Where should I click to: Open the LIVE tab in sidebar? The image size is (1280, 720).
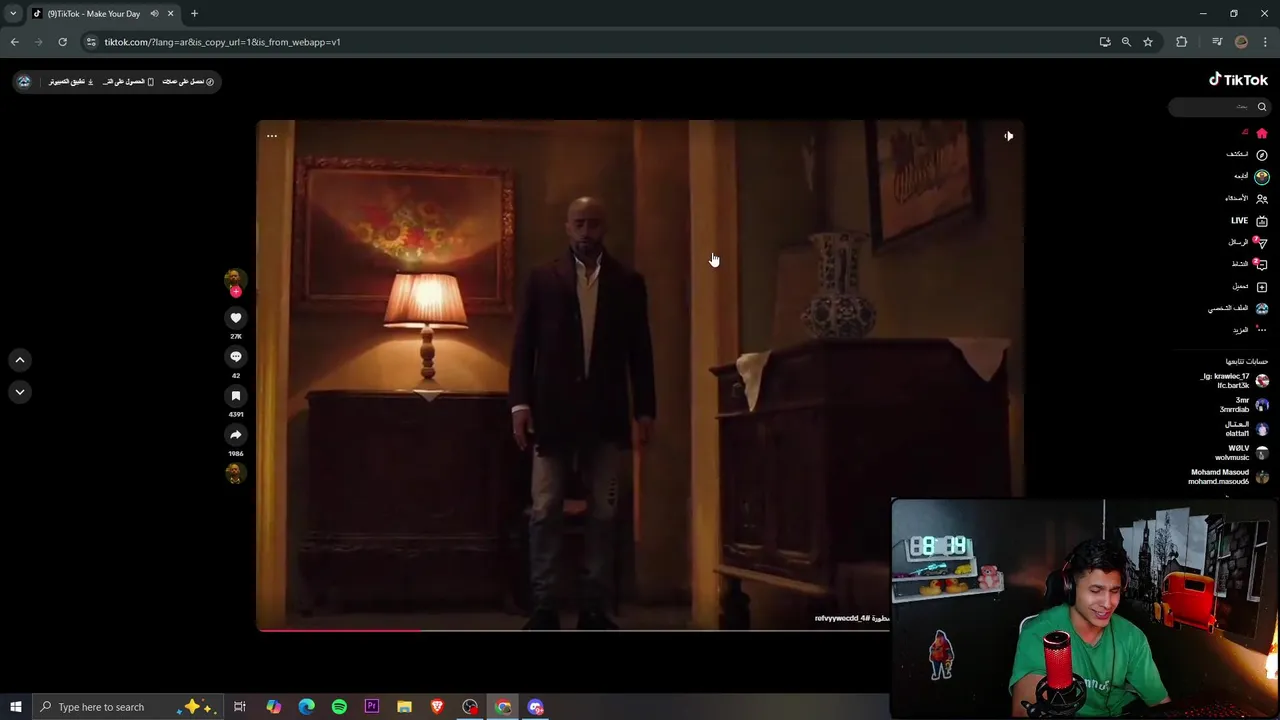point(1249,221)
